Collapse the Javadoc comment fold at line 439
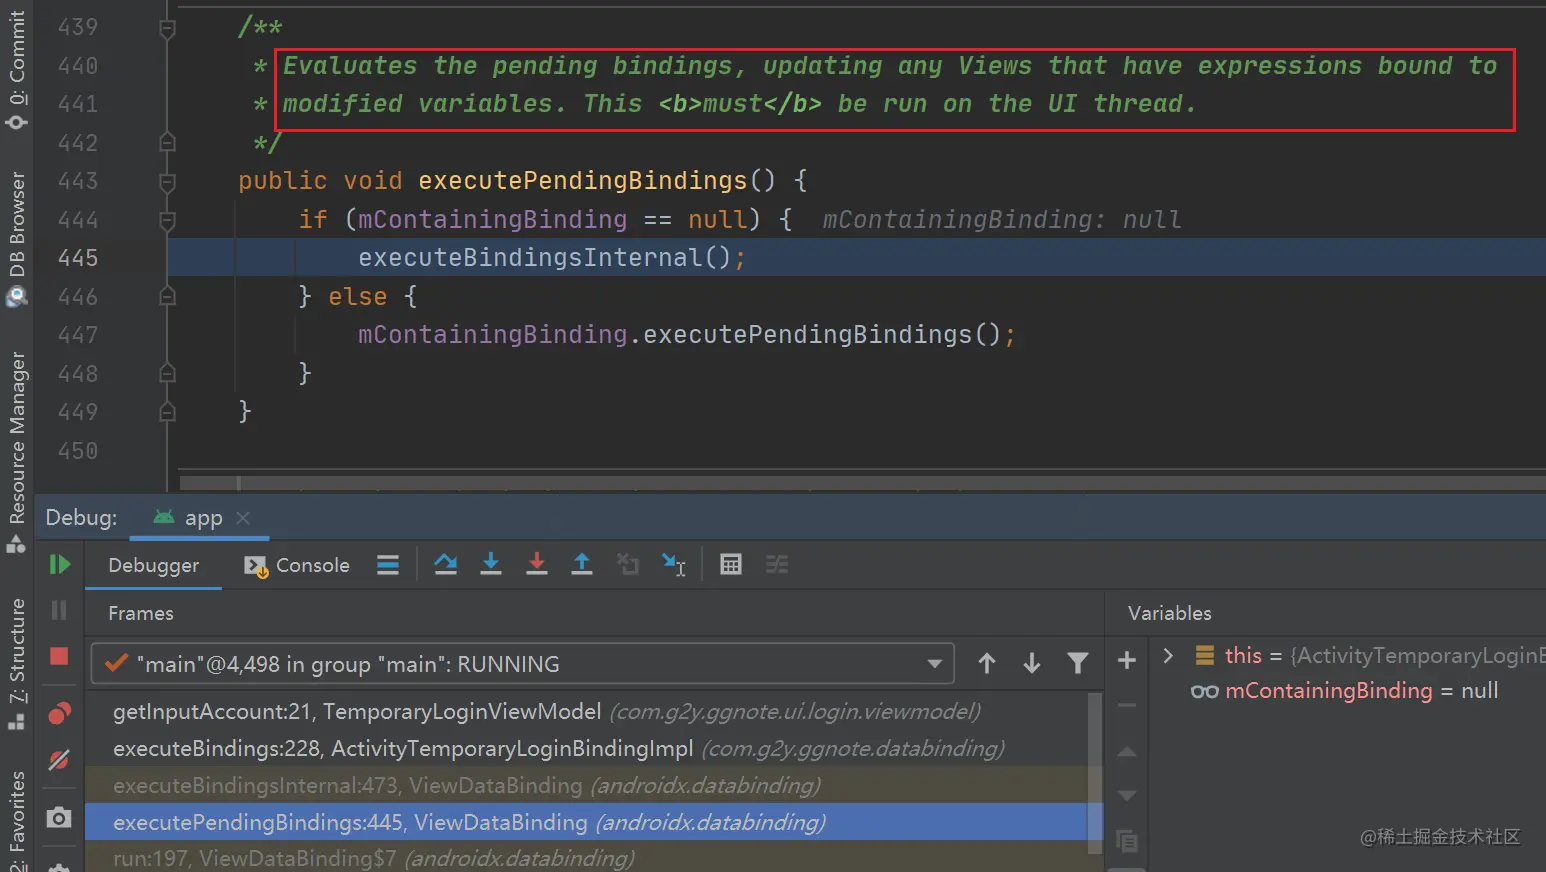1546x872 pixels. click(x=168, y=28)
